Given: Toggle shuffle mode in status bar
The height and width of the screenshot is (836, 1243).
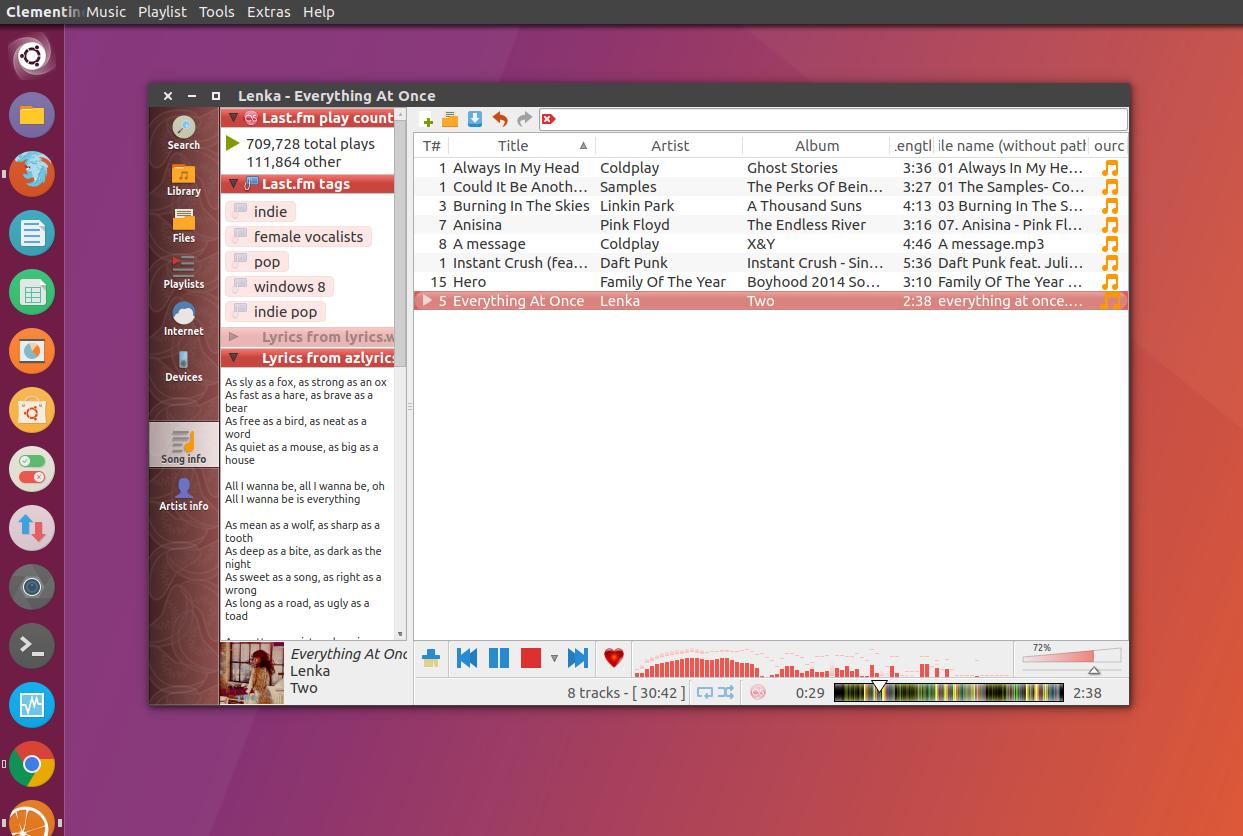Looking at the screenshot, I should pyautogui.click(x=726, y=692).
